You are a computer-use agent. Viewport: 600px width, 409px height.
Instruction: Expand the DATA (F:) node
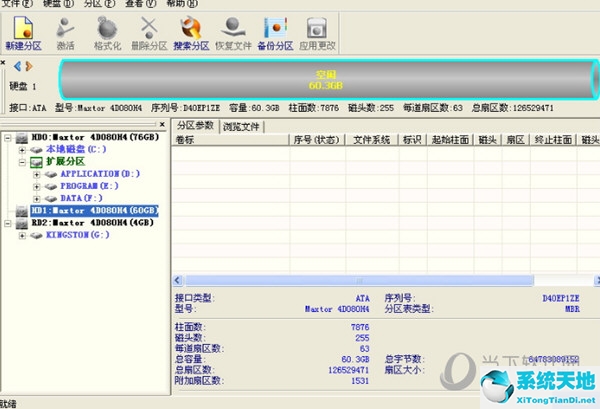click(x=36, y=199)
